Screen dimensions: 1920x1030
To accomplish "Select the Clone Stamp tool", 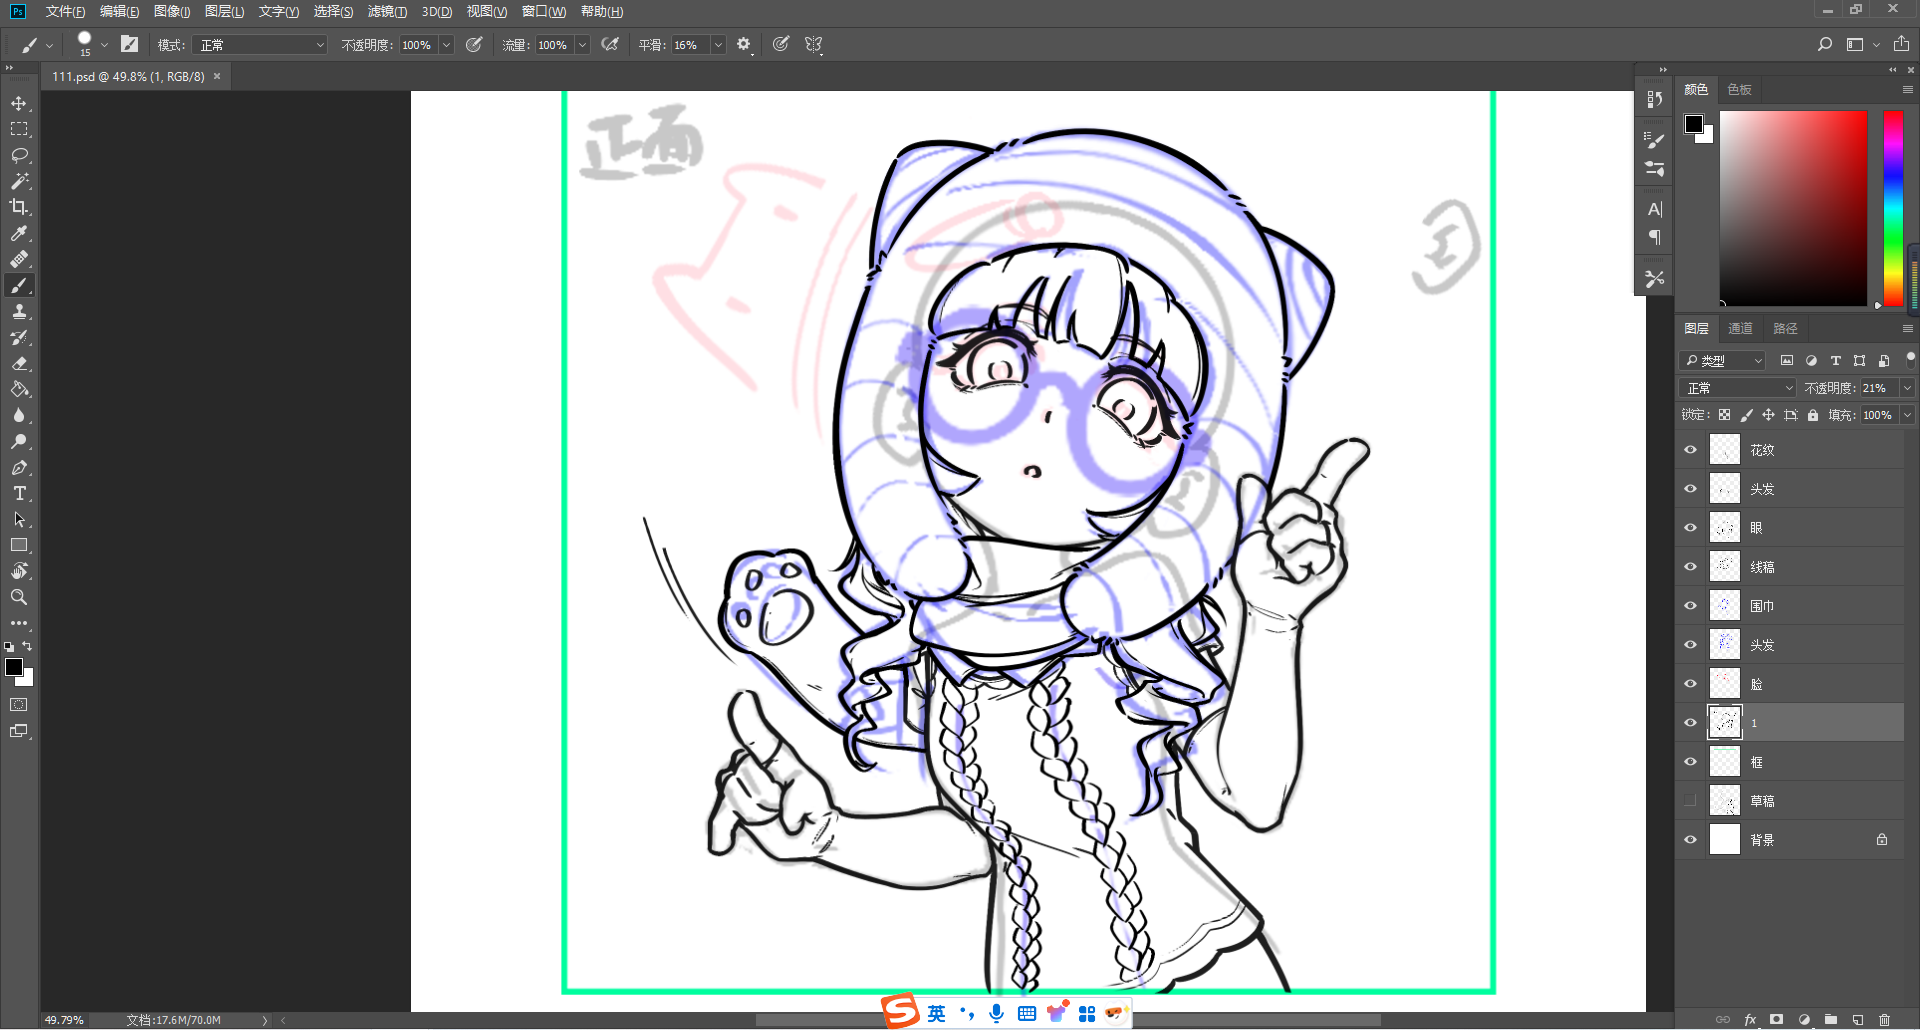I will coord(19,311).
